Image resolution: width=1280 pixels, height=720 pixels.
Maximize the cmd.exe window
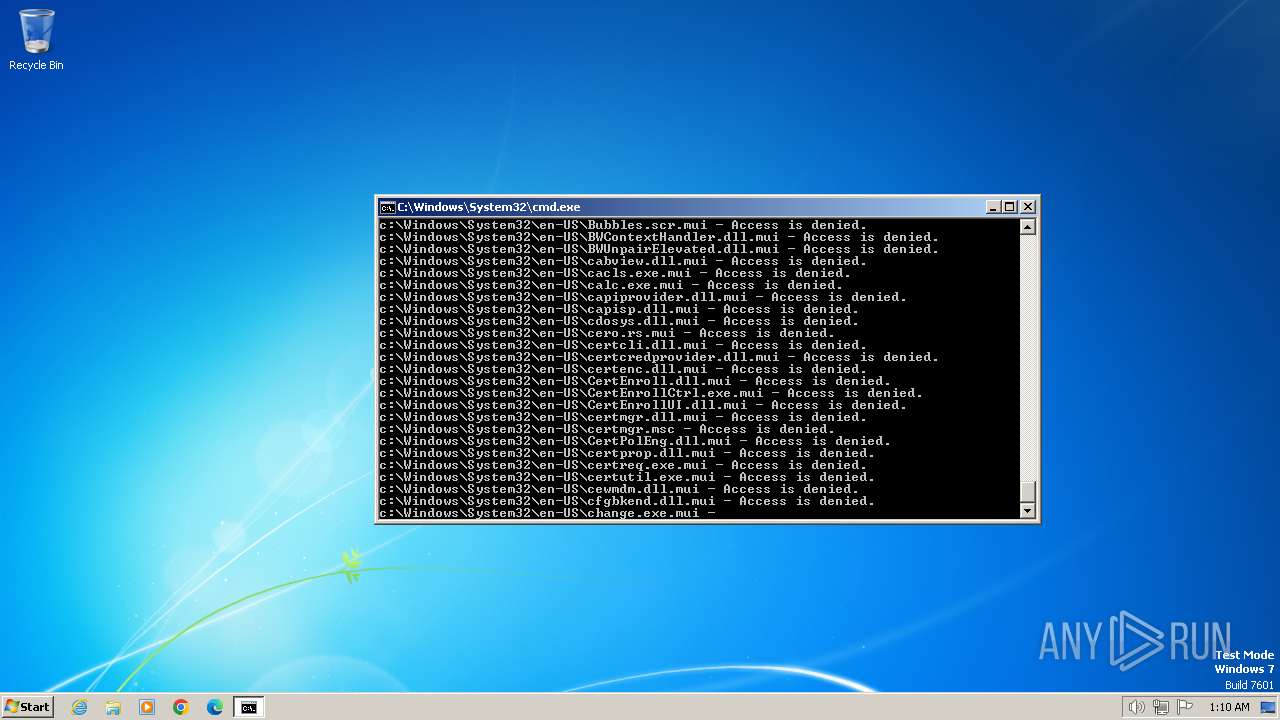(x=1010, y=207)
